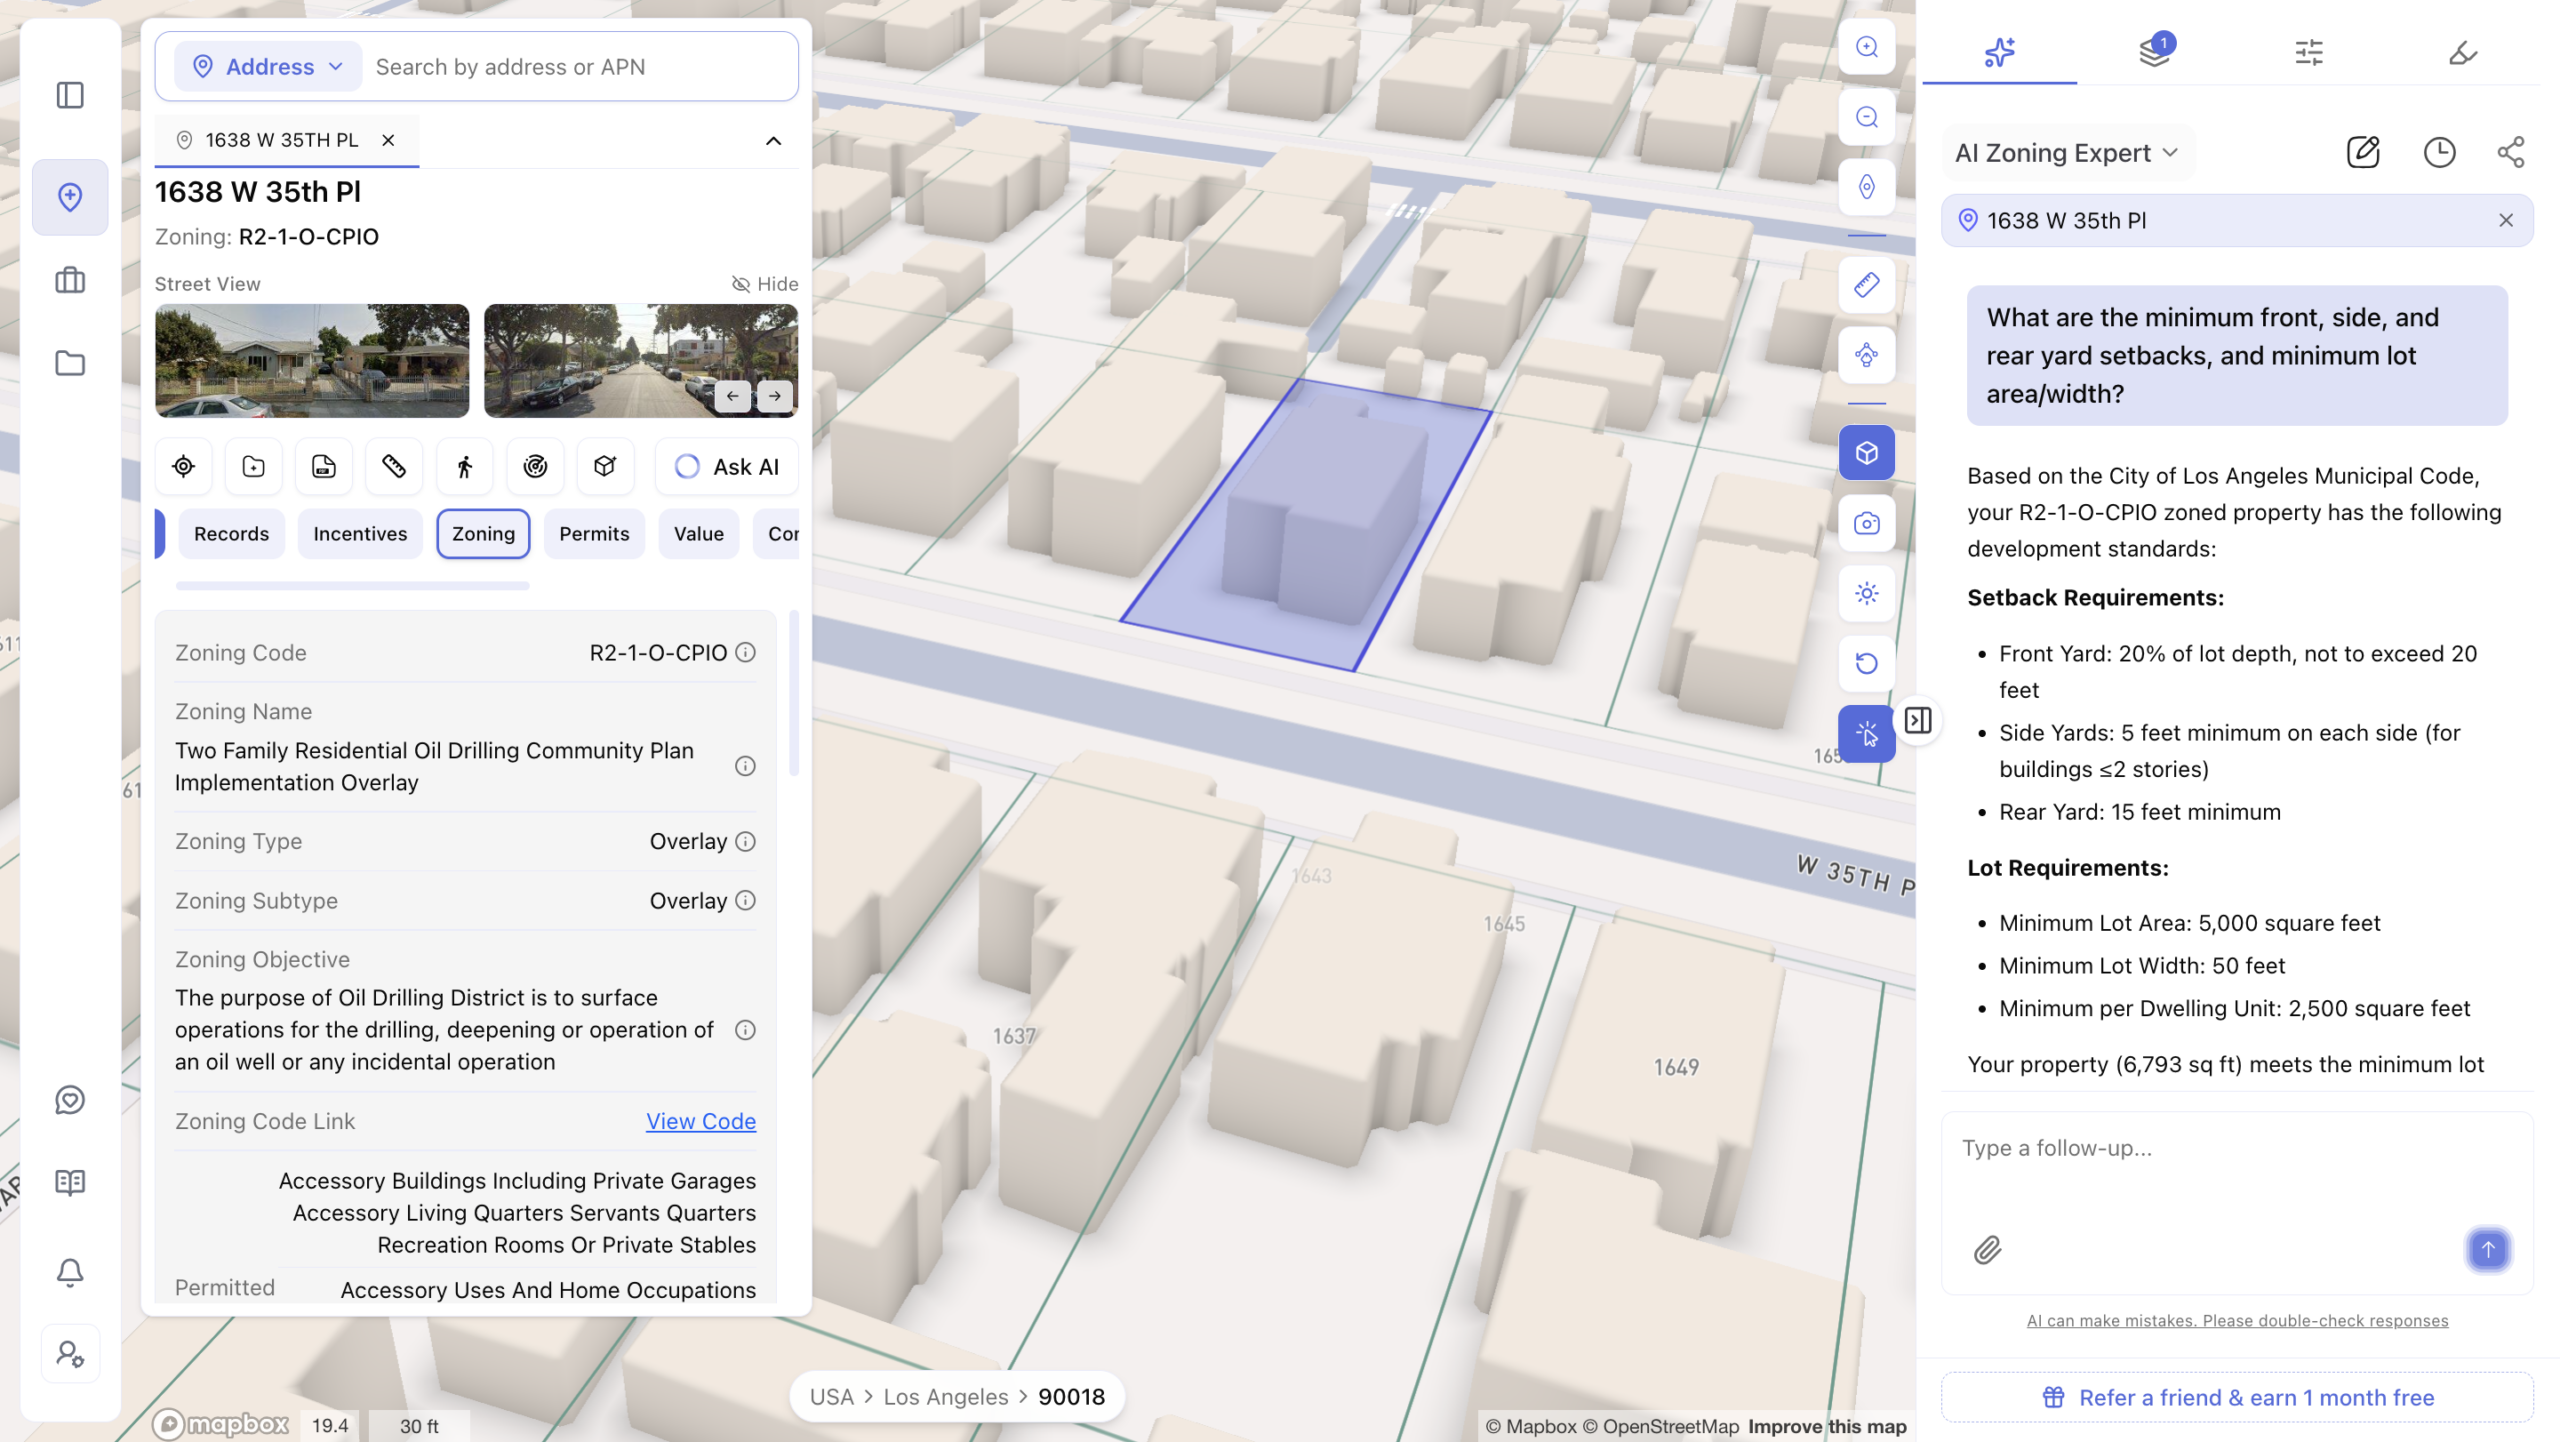Show previous street view image
This screenshot has height=1442, width=2560.
point(733,396)
